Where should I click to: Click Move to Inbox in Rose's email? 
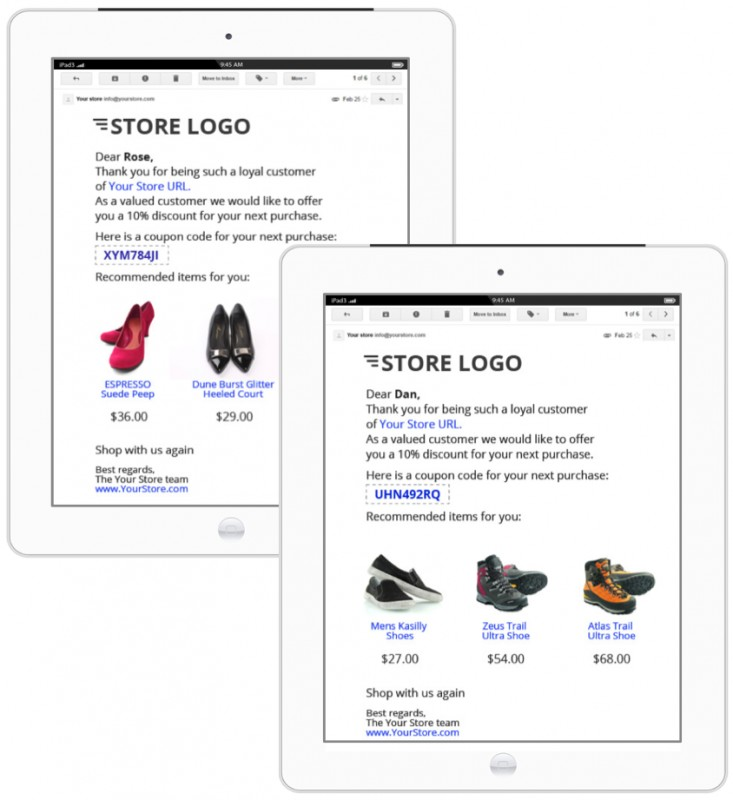click(x=218, y=78)
